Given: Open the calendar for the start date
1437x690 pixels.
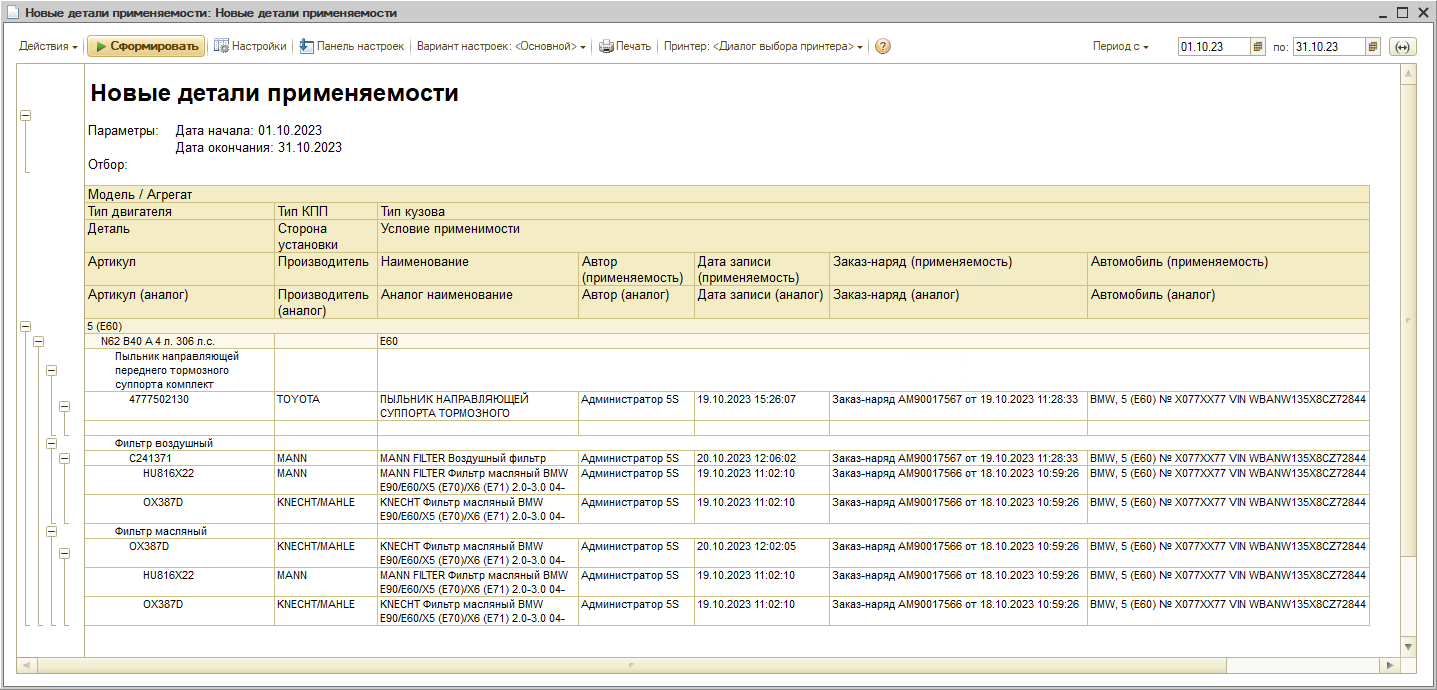Looking at the screenshot, I should [1259, 46].
